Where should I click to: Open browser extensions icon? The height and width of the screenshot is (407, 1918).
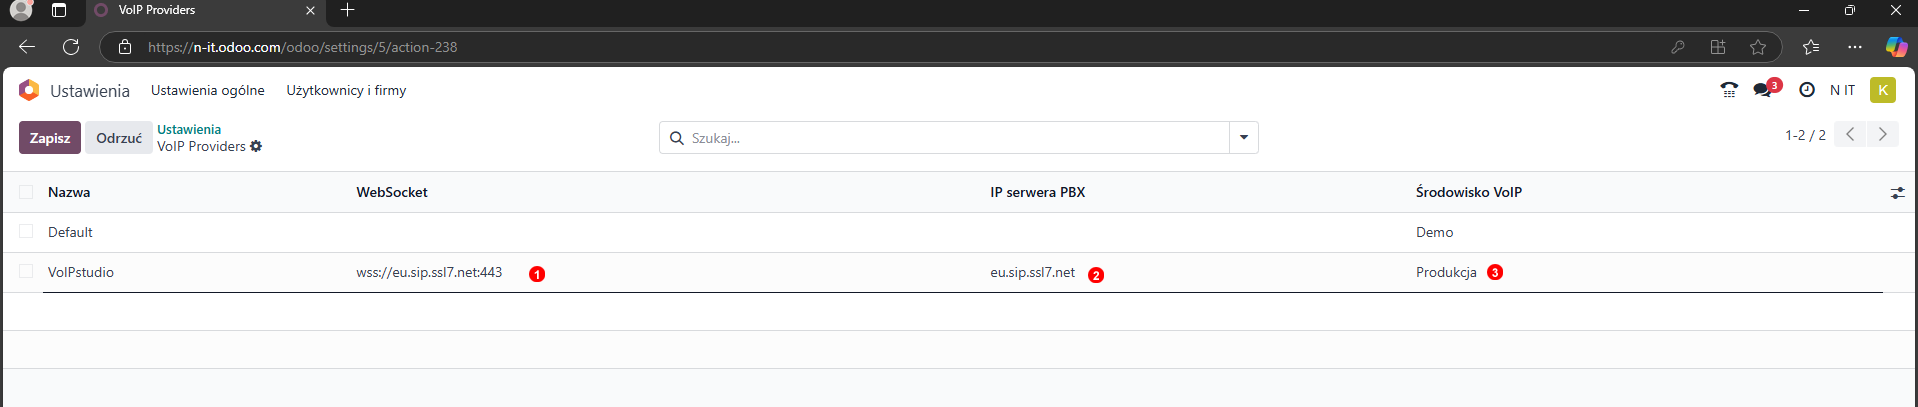1718,47
